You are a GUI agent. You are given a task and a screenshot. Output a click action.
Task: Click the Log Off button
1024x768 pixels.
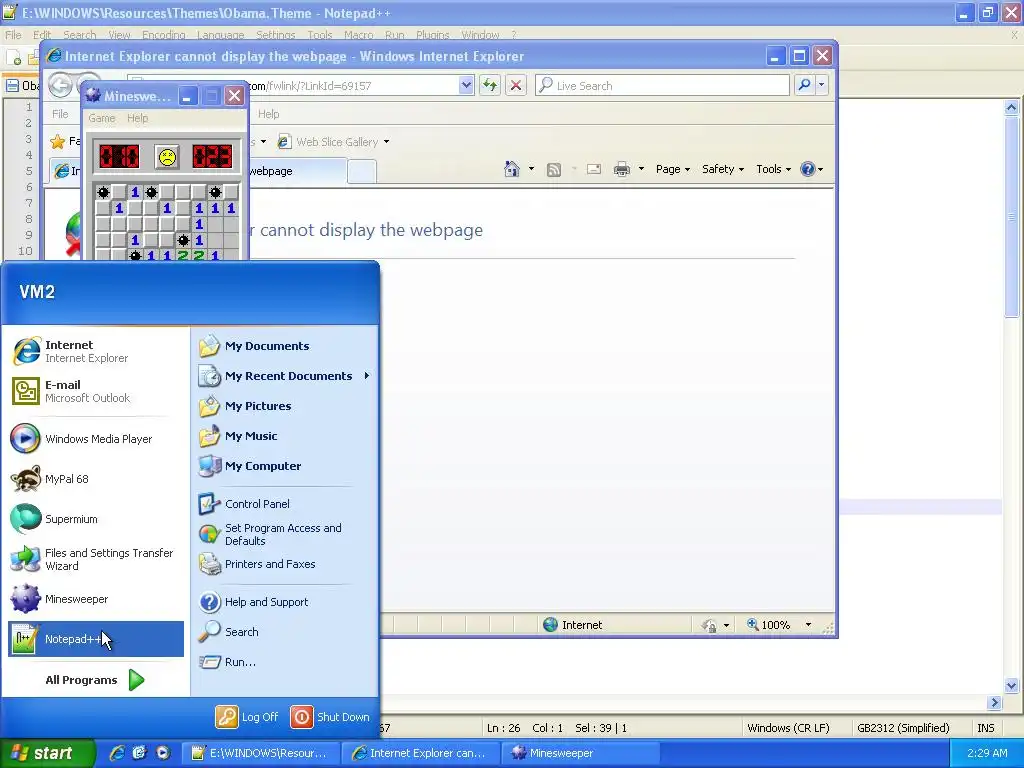pyautogui.click(x=248, y=717)
